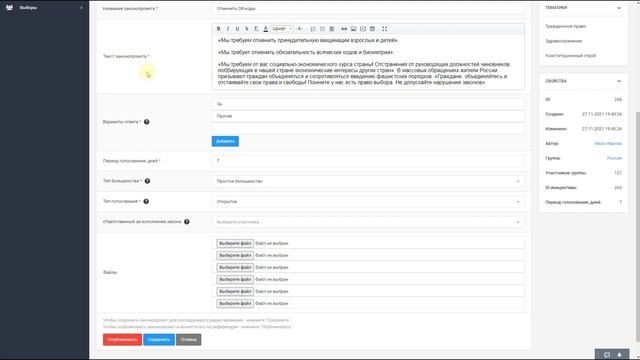Open text alignment options
The image size is (640, 360).
[x=332, y=29]
